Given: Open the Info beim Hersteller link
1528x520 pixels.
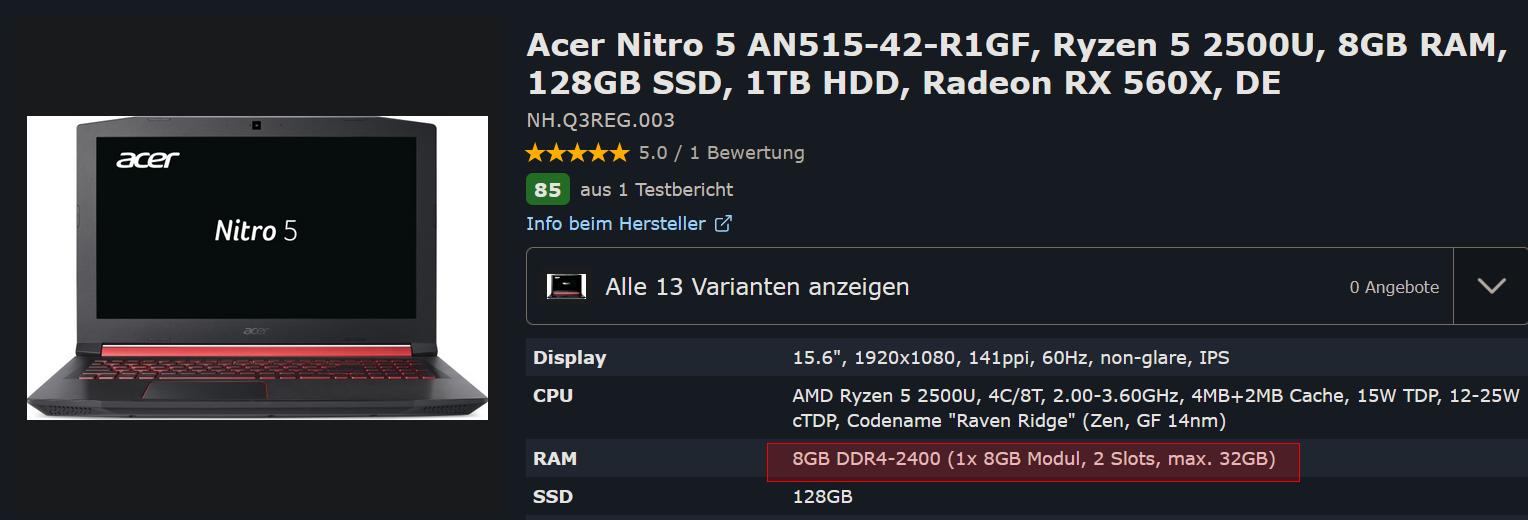Looking at the screenshot, I should coord(616,224).
